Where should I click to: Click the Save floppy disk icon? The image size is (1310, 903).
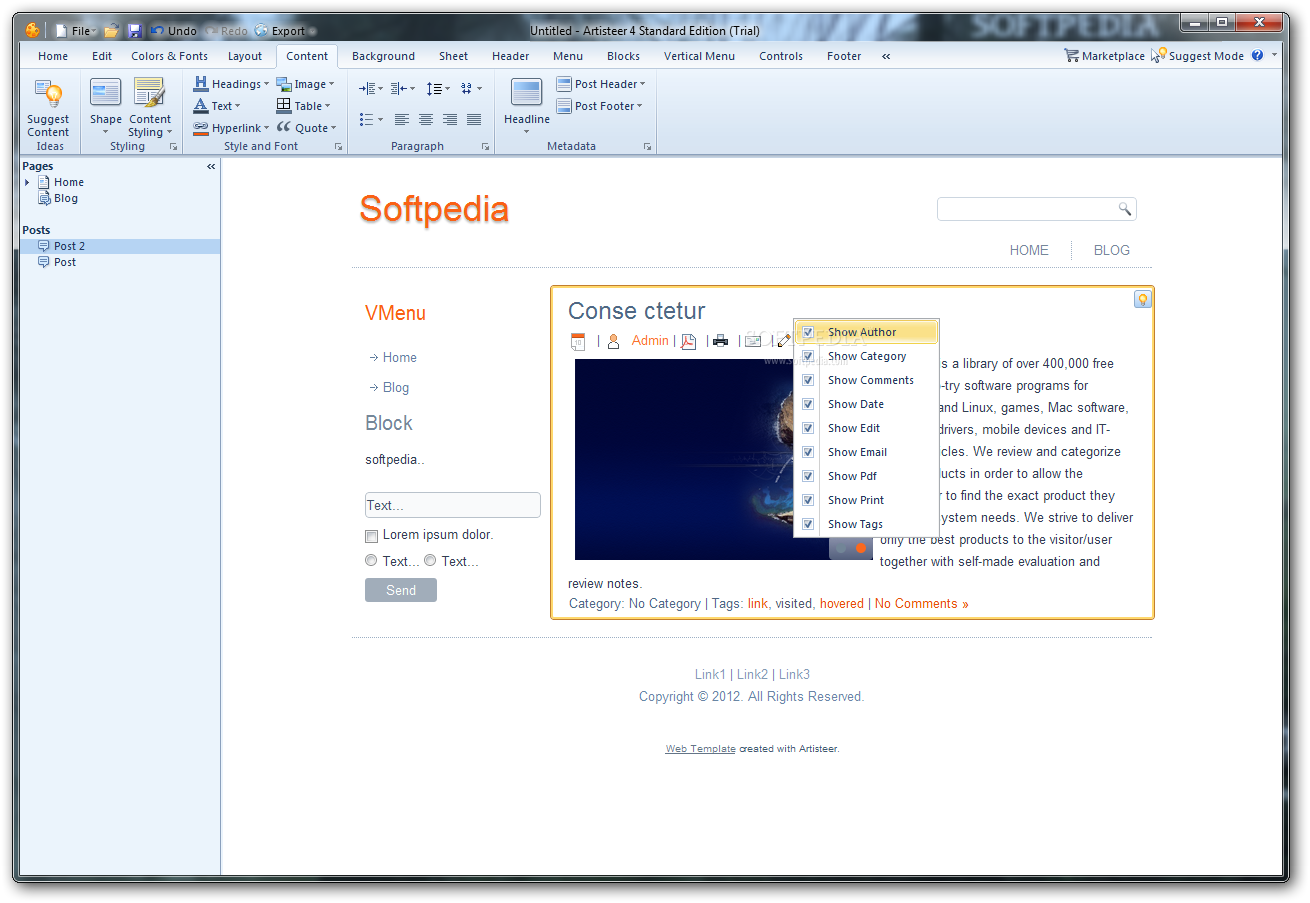click(135, 31)
